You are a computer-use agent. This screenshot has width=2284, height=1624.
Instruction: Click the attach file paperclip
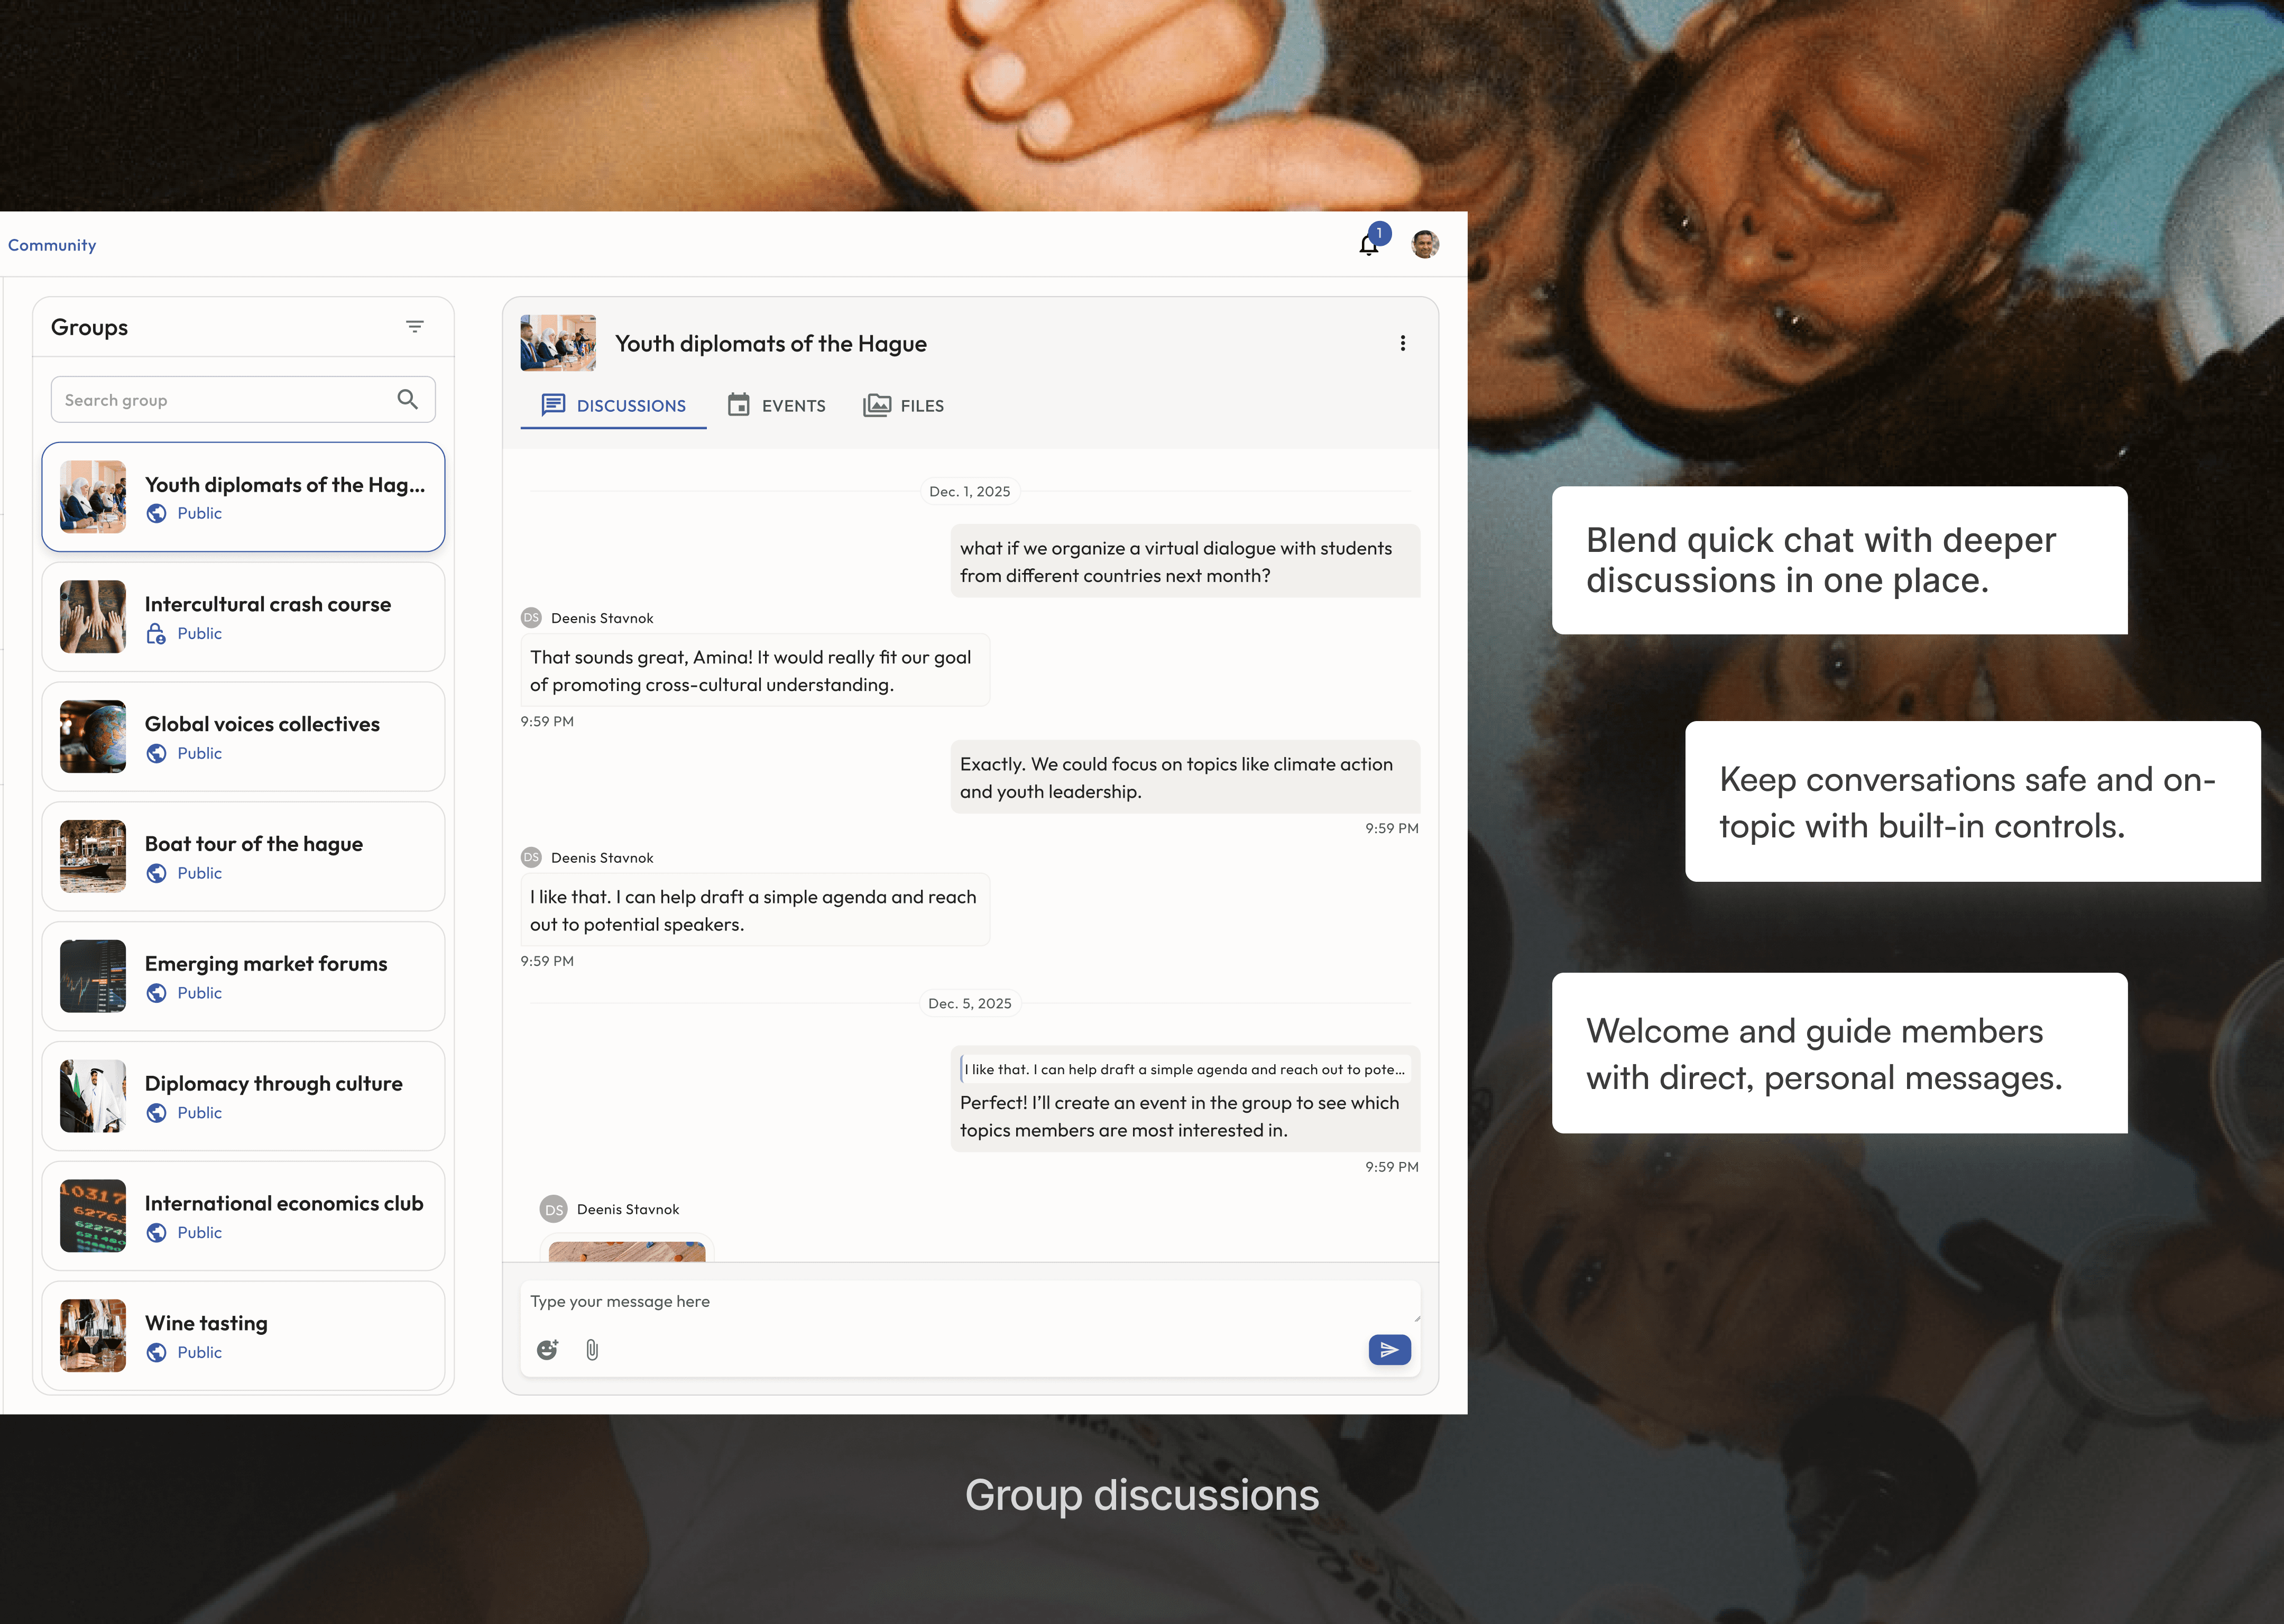tap(592, 1350)
